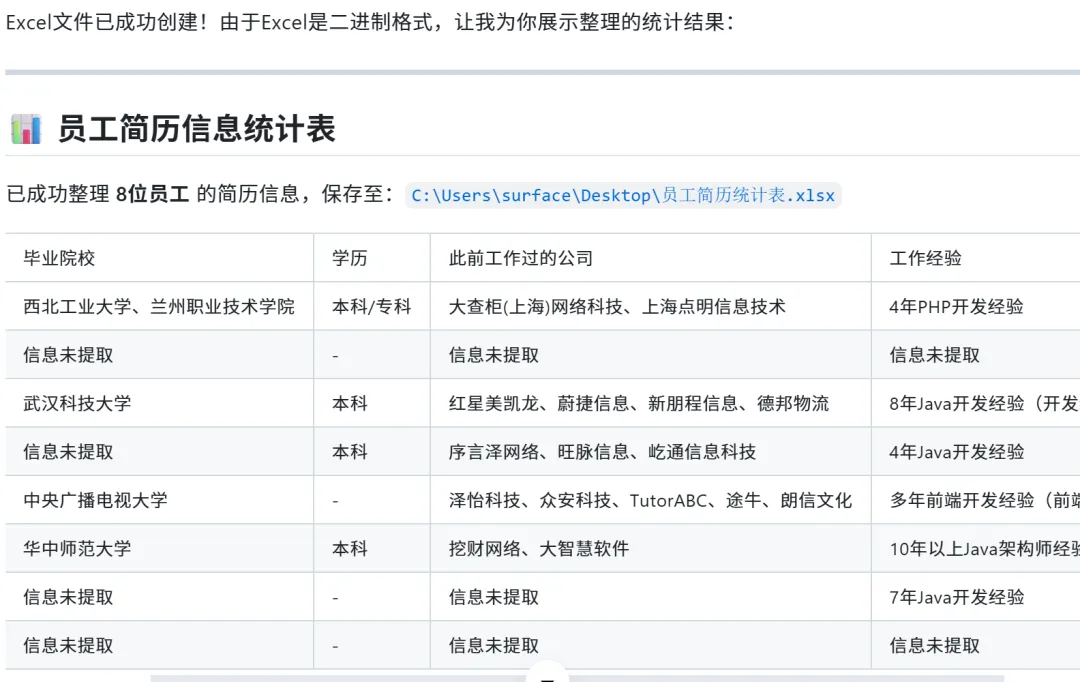Select cell 西北工业大学、兰州职业技术学院
The height and width of the screenshot is (682, 1080).
[x=159, y=307]
